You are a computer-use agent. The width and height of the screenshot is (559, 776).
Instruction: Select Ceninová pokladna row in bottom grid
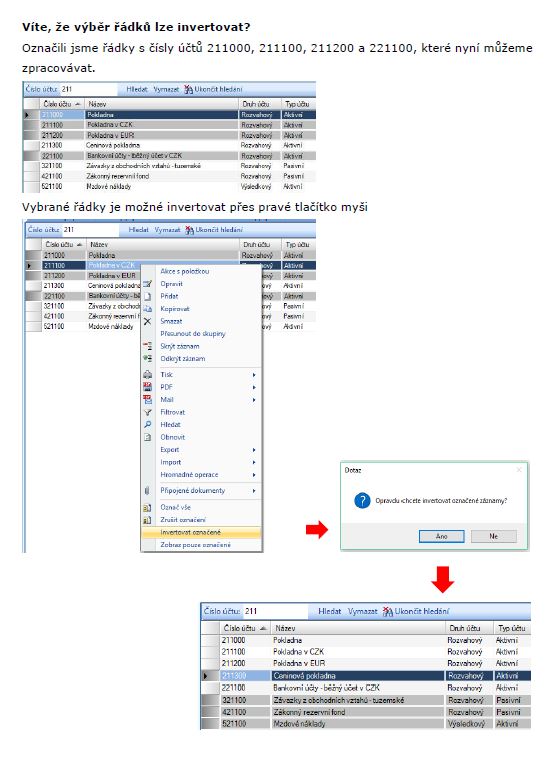(366, 676)
